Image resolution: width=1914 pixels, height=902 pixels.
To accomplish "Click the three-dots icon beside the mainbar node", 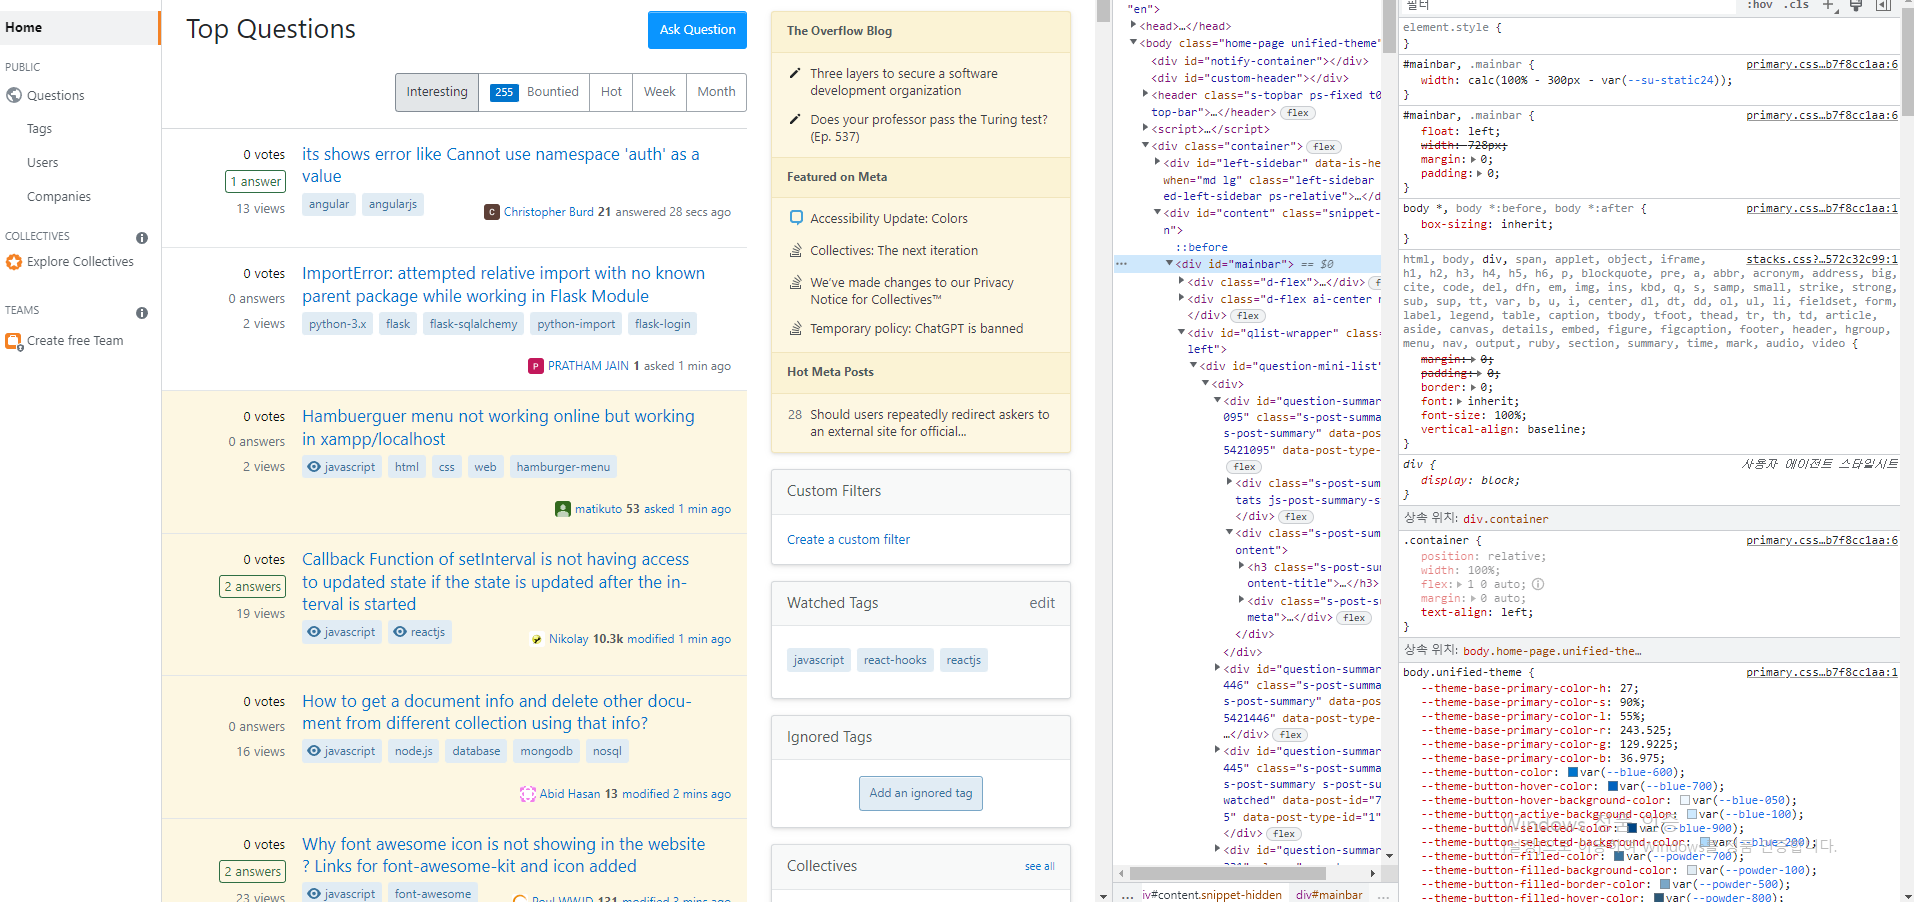I will point(1121,264).
